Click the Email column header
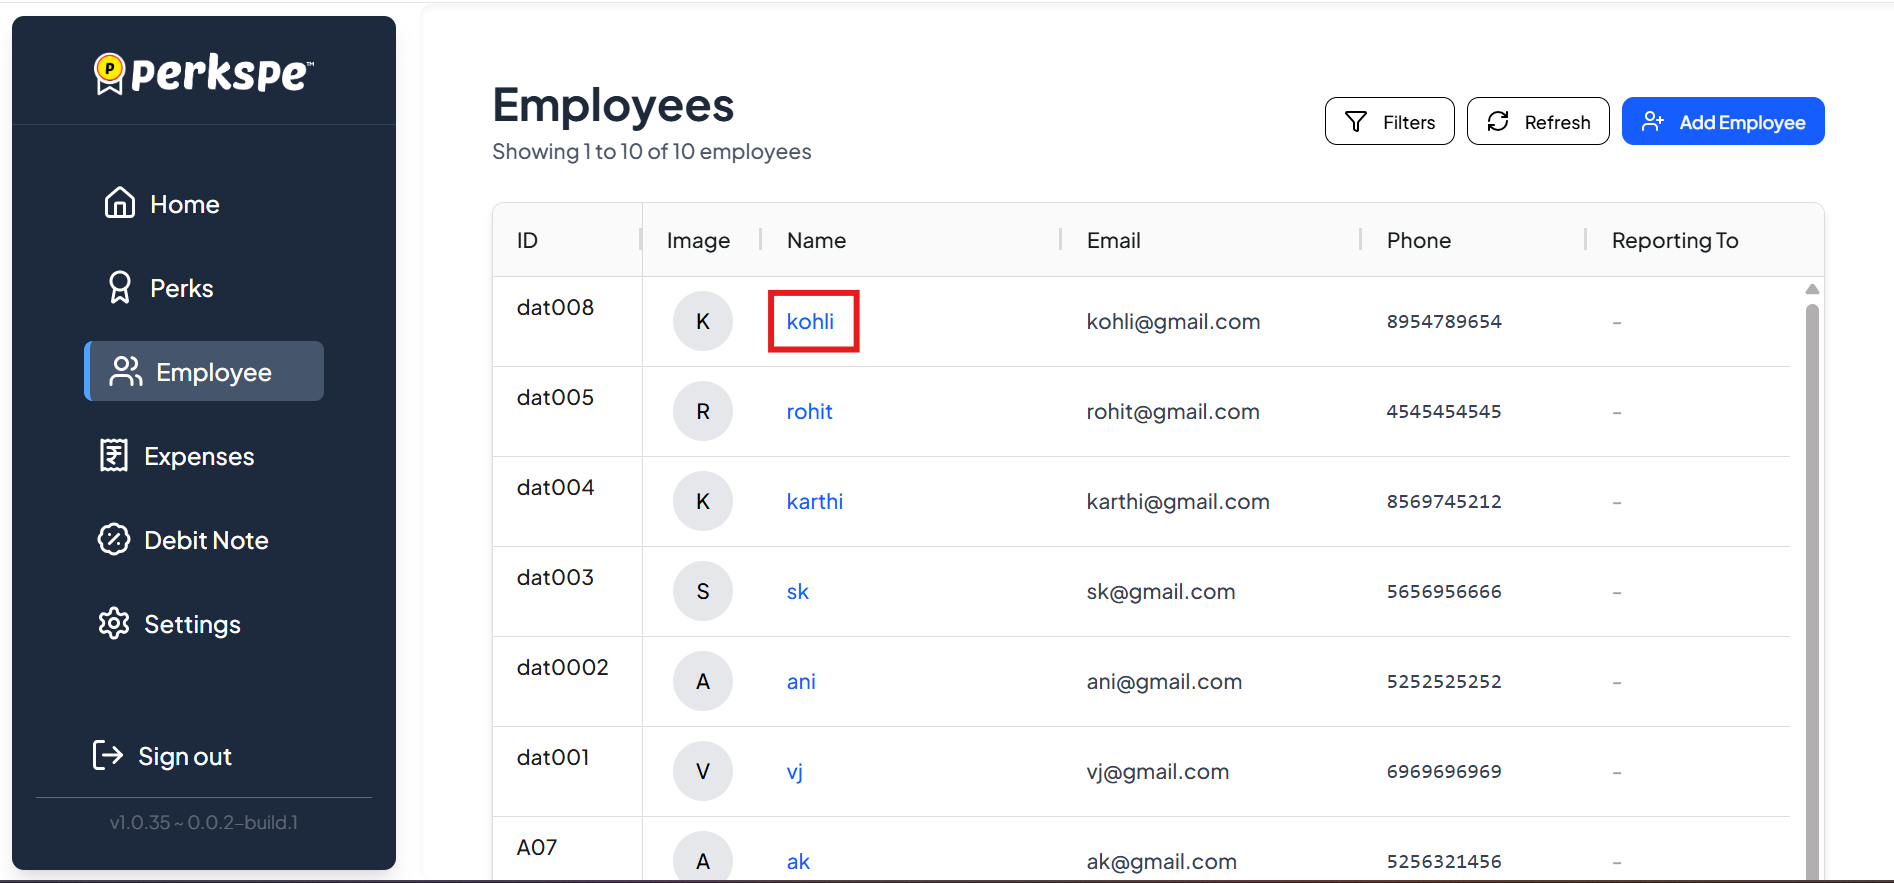 pos(1113,241)
